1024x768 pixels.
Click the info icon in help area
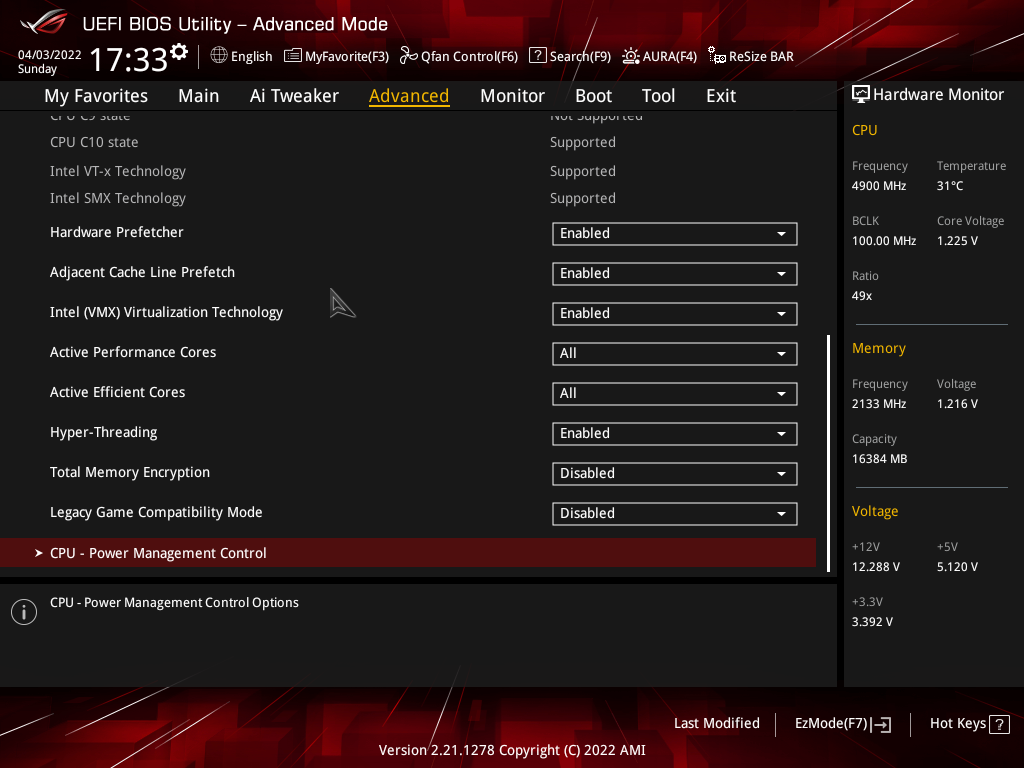click(24, 612)
